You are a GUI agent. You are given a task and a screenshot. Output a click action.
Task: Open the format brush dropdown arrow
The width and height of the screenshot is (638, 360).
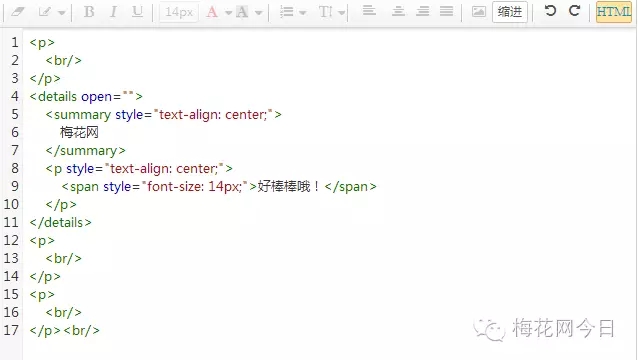pyautogui.click(x=61, y=13)
